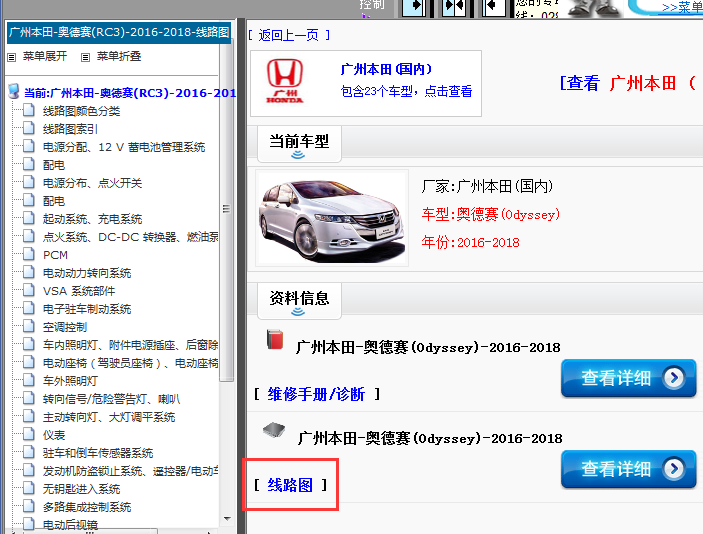The height and width of the screenshot is (534, 703).
Task: Open 空调控制 tree item
Action: click(x=65, y=327)
